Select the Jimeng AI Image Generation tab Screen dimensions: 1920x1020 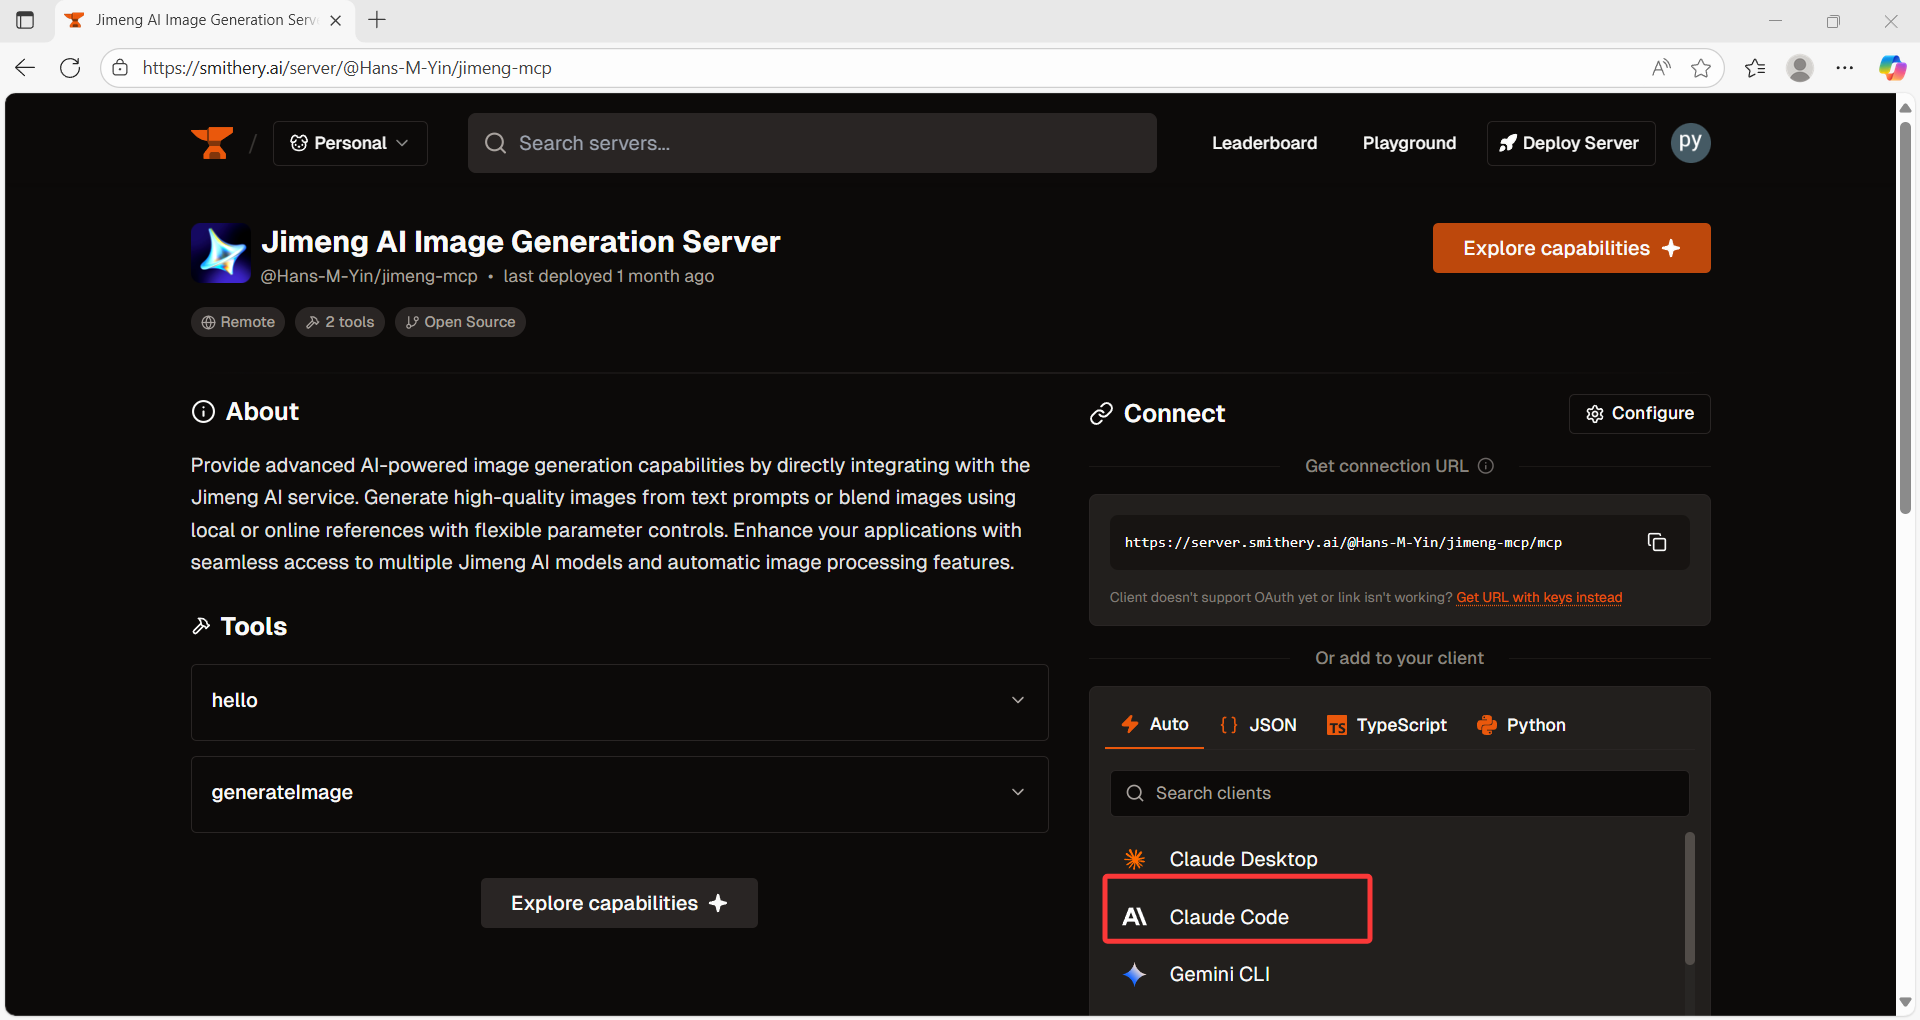(204, 20)
